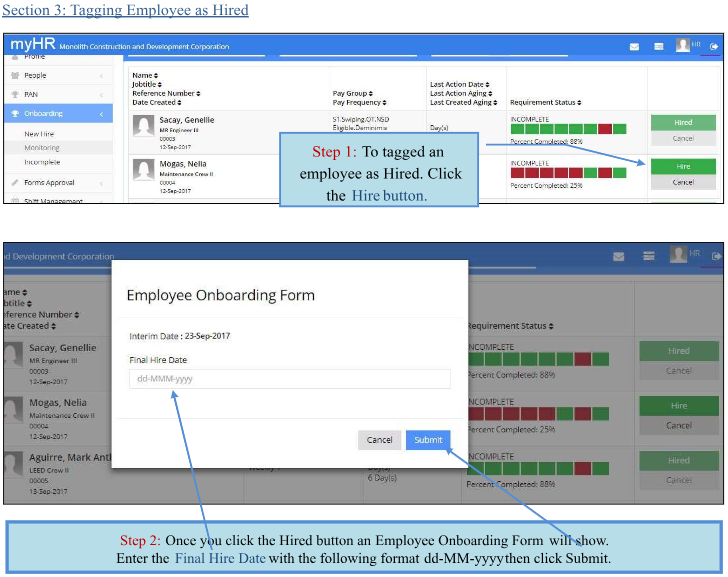Click 'Interim Date : 23-Sep-2017' text
Screen dimensions: 728x577
point(179,336)
